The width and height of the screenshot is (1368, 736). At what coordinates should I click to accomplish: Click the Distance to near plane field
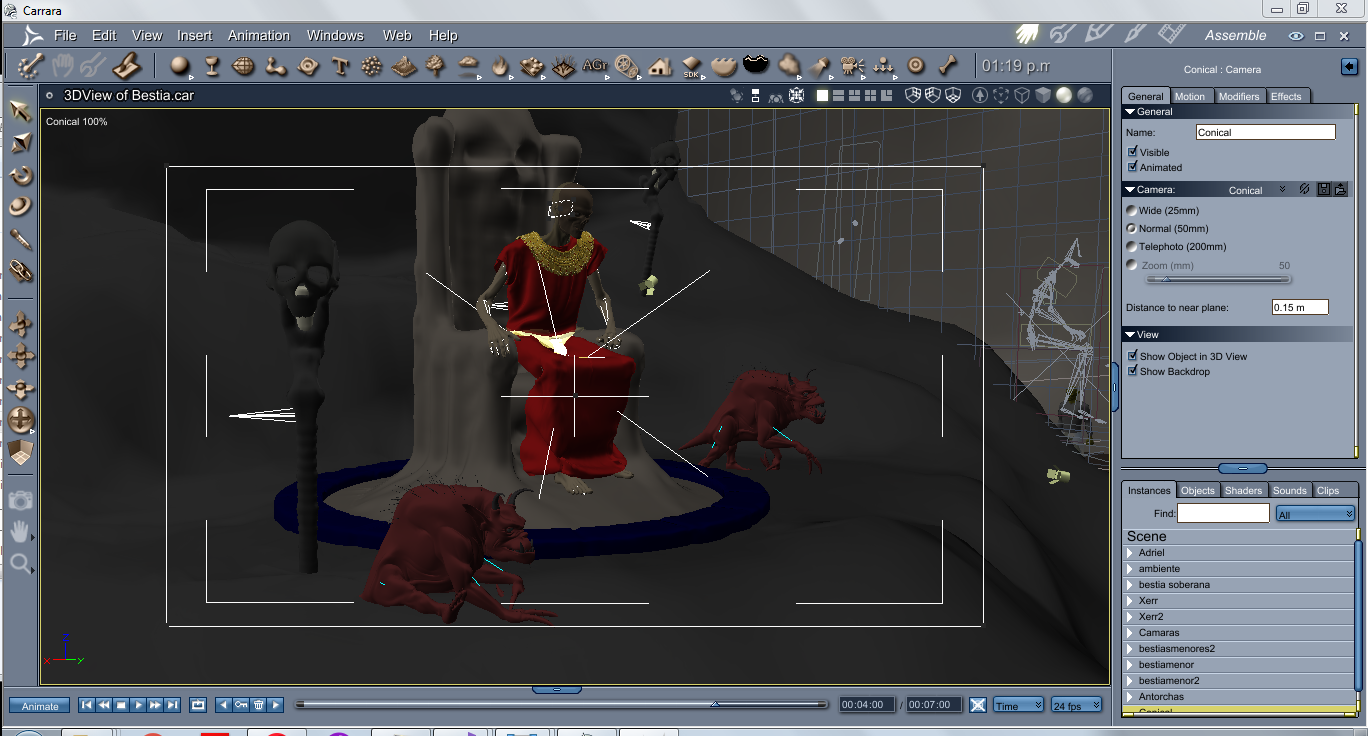pos(1300,307)
